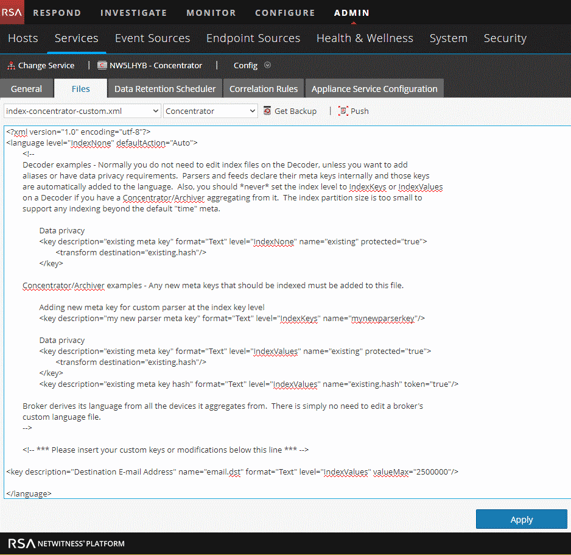Screen dimensions: 571x555
Task: Click the NWSLHYB Concentrator service icon
Action: (x=102, y=65)
